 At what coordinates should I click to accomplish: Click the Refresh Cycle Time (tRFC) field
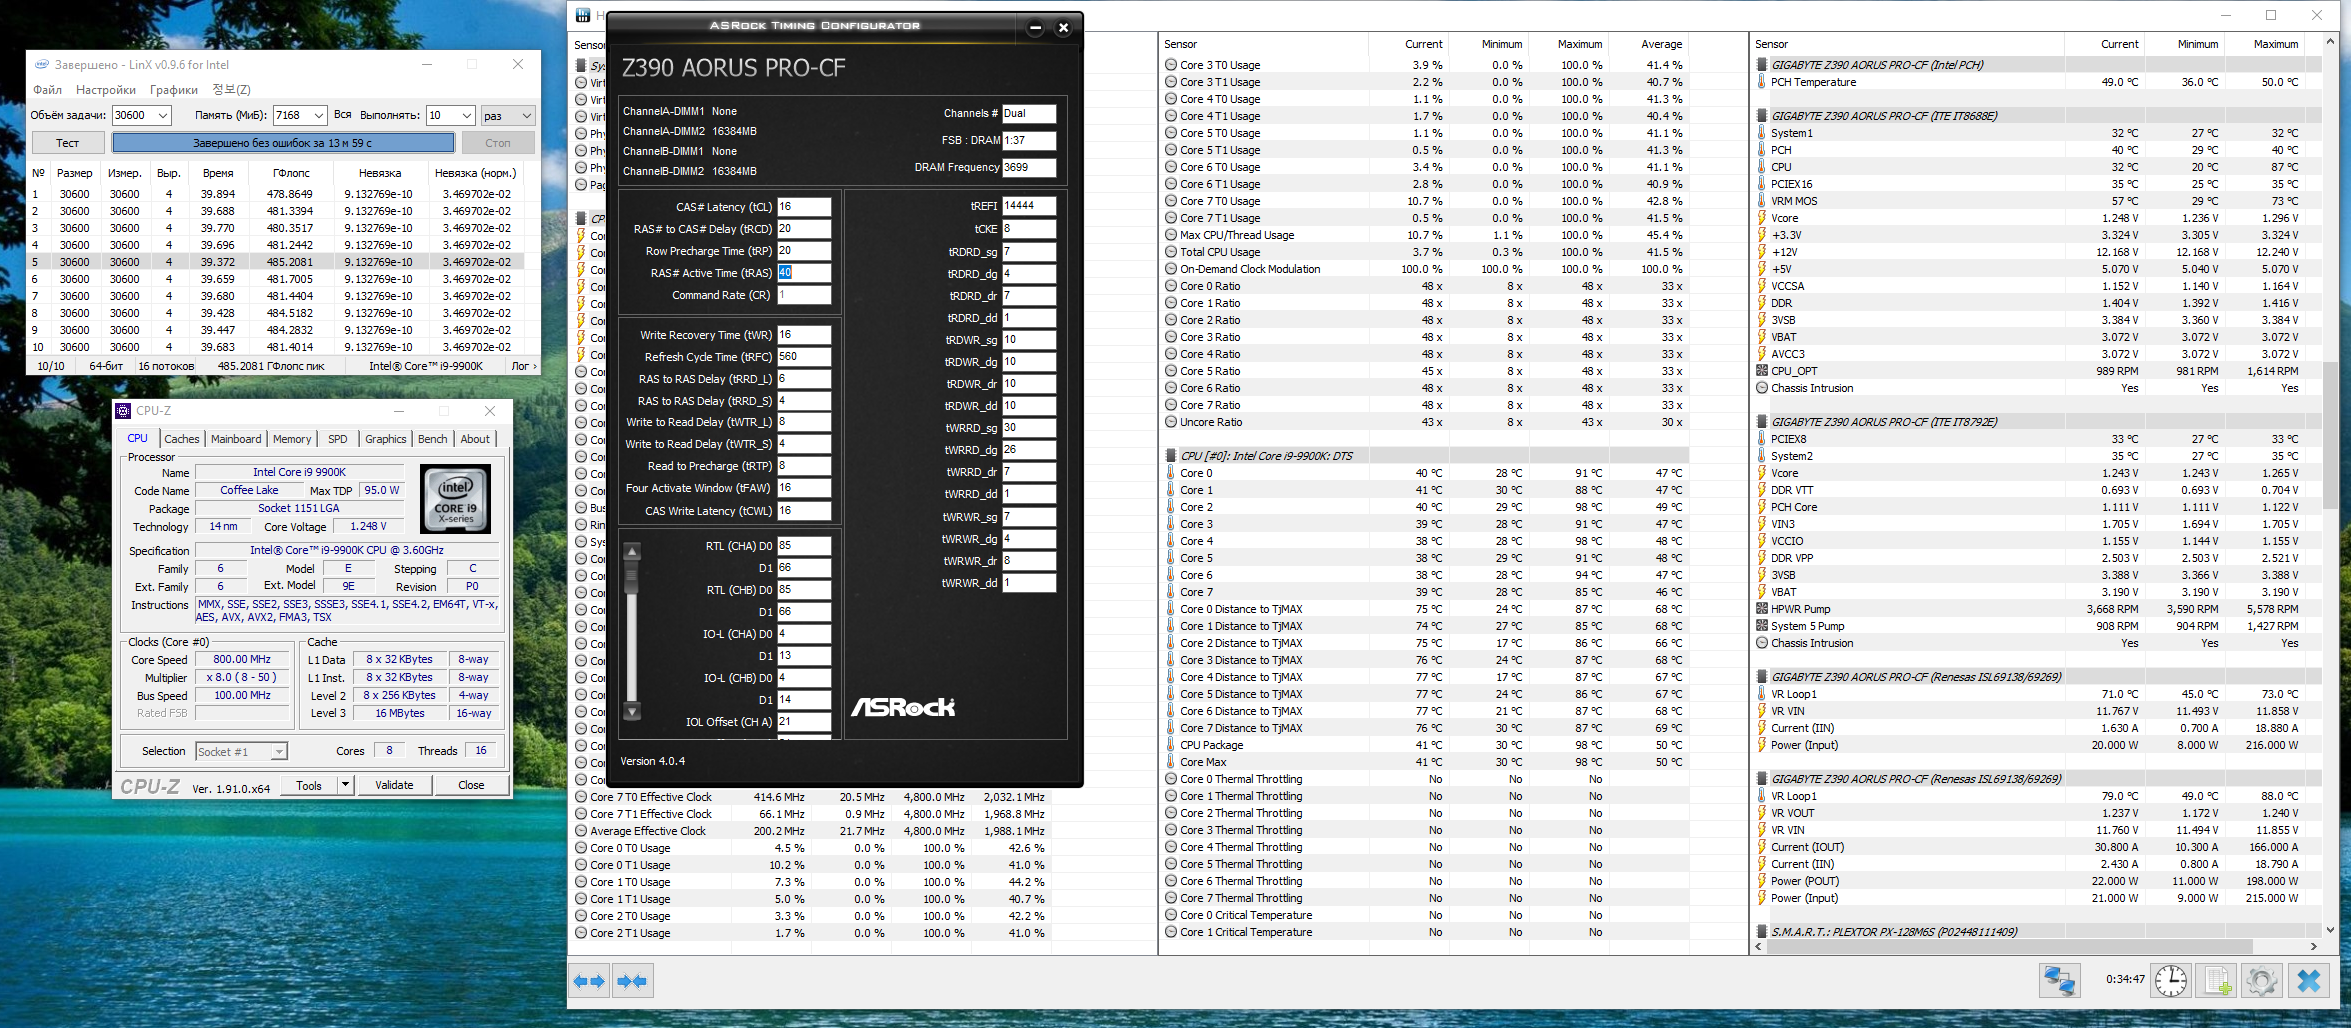click(x=804, y=357)
